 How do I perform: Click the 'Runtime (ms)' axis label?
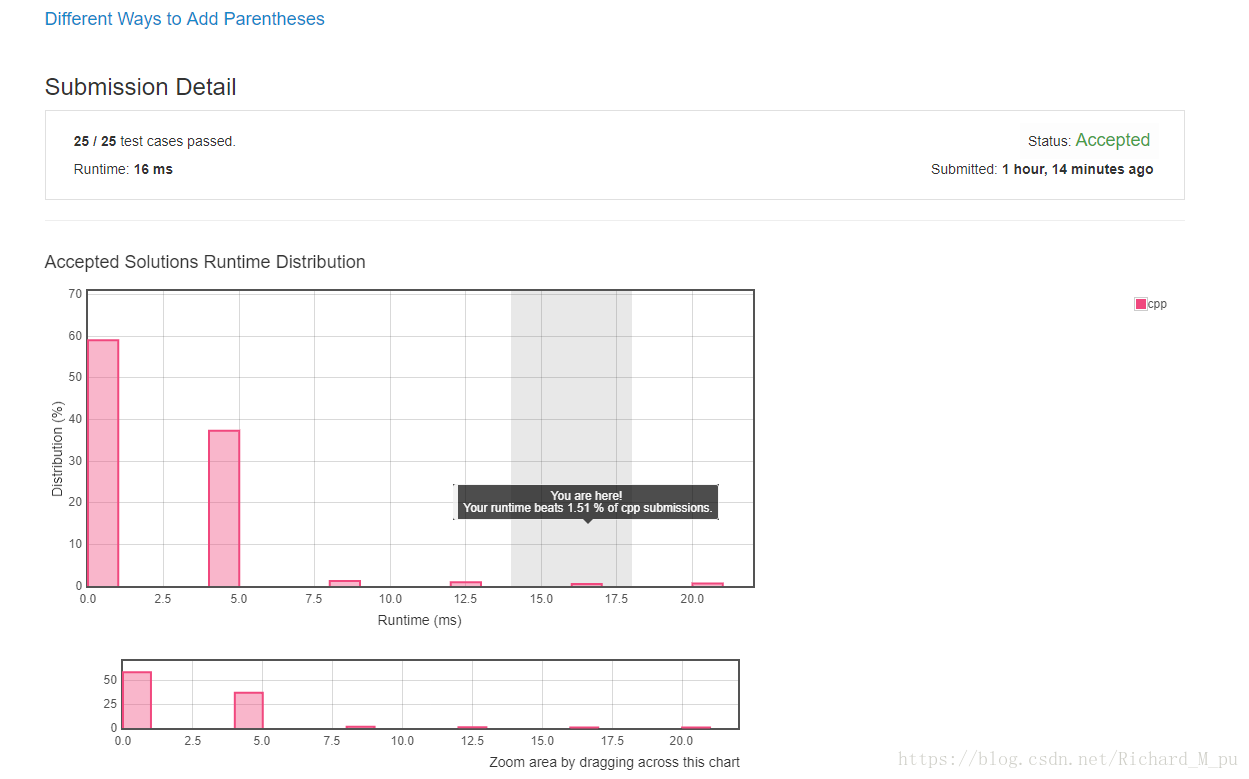pyautogui.click(x=420, y=620)
